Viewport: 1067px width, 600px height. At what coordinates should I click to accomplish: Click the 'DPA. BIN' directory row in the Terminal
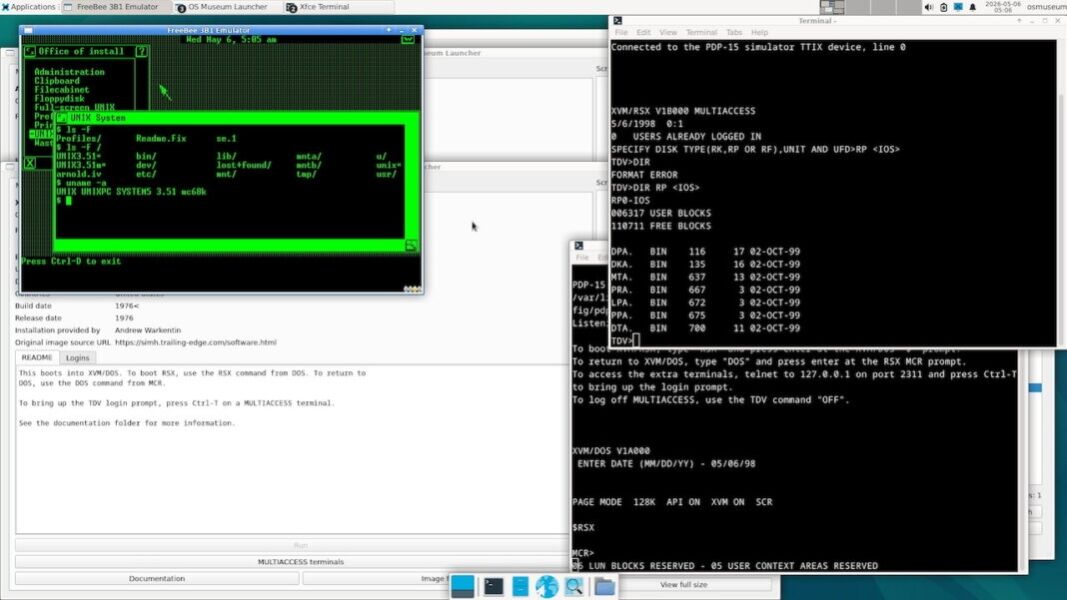tap(706, 252)
